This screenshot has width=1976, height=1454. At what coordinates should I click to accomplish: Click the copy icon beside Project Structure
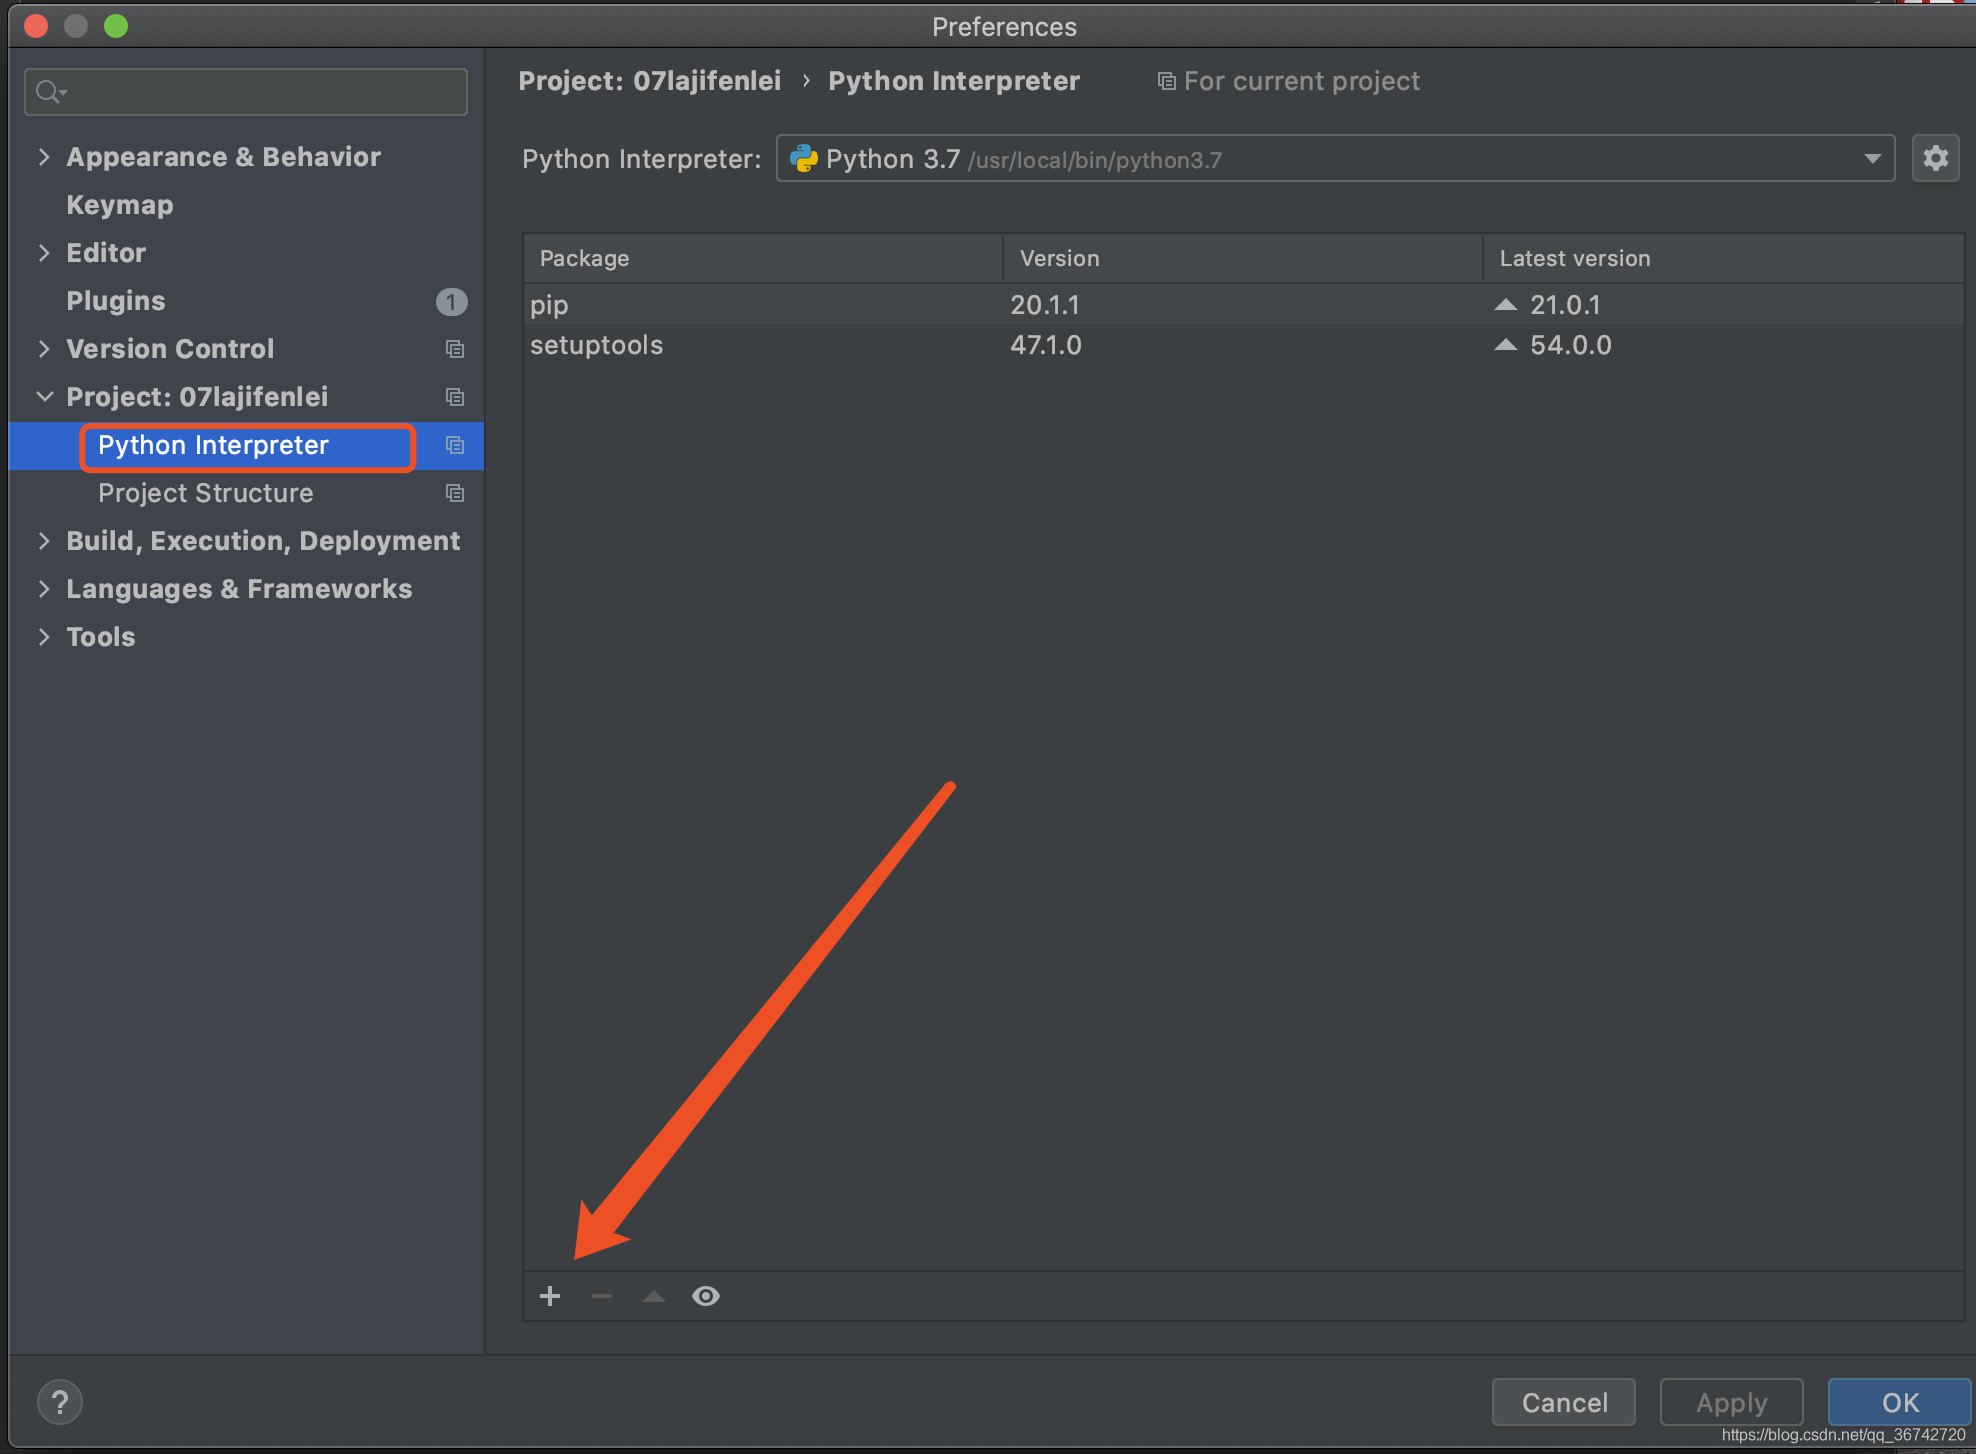(455, 493)
